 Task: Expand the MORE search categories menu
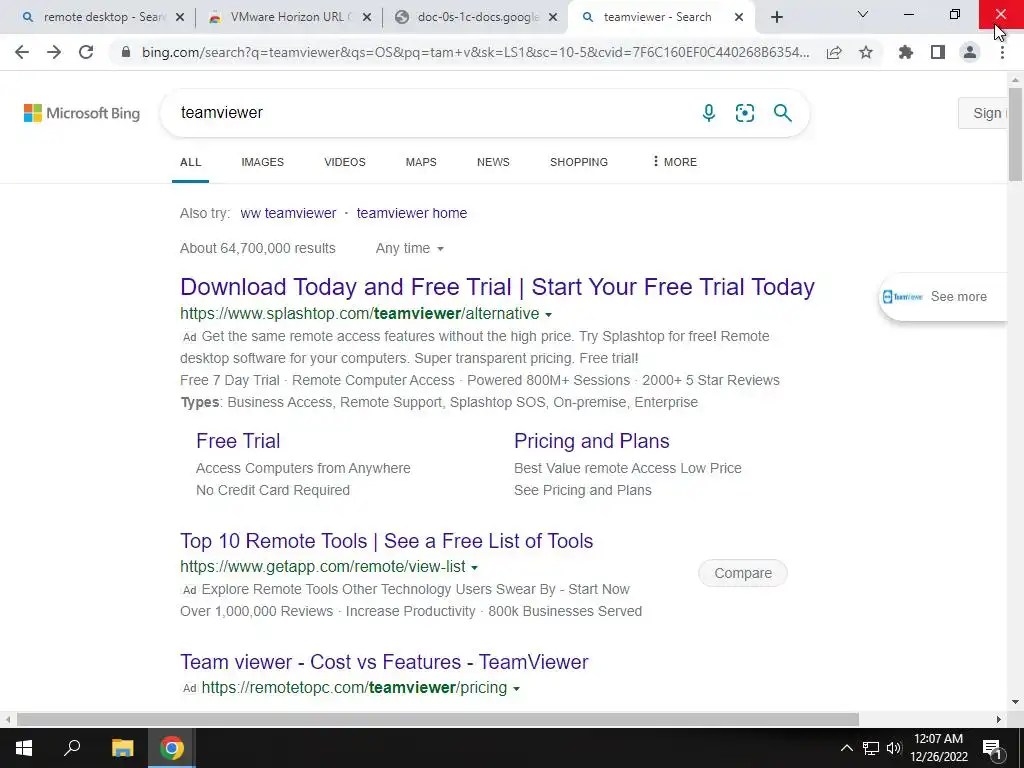(x=675, y=162)
